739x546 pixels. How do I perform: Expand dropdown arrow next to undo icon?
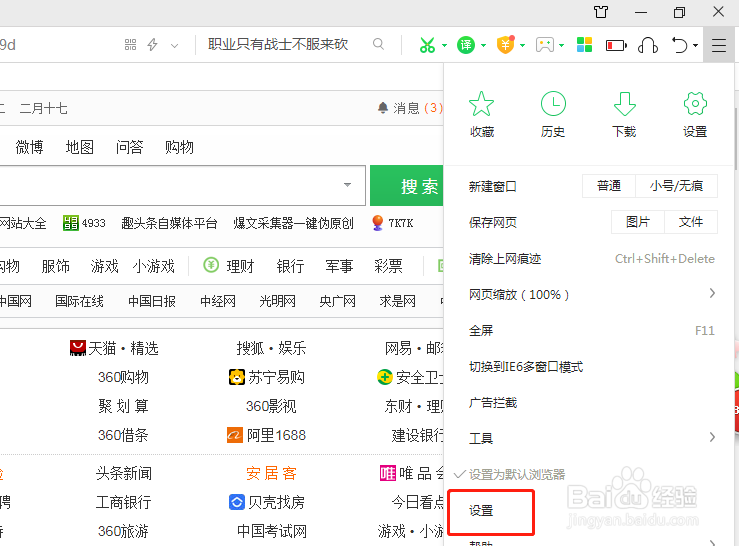coord(696,45)
